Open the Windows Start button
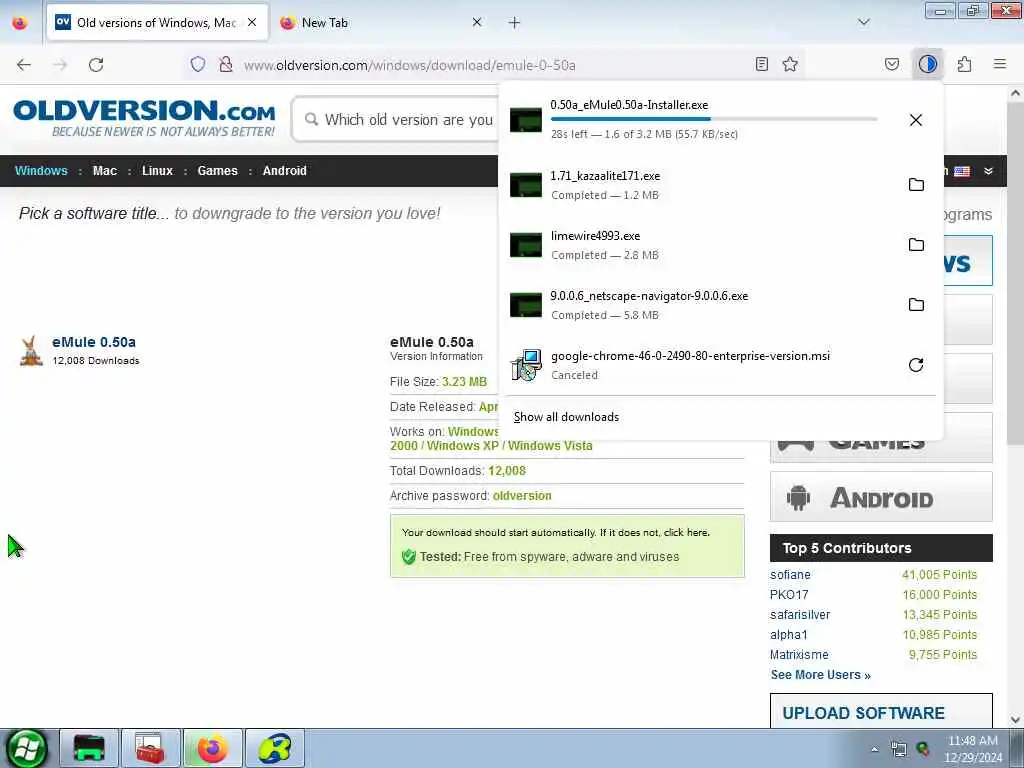 point(26,748)
